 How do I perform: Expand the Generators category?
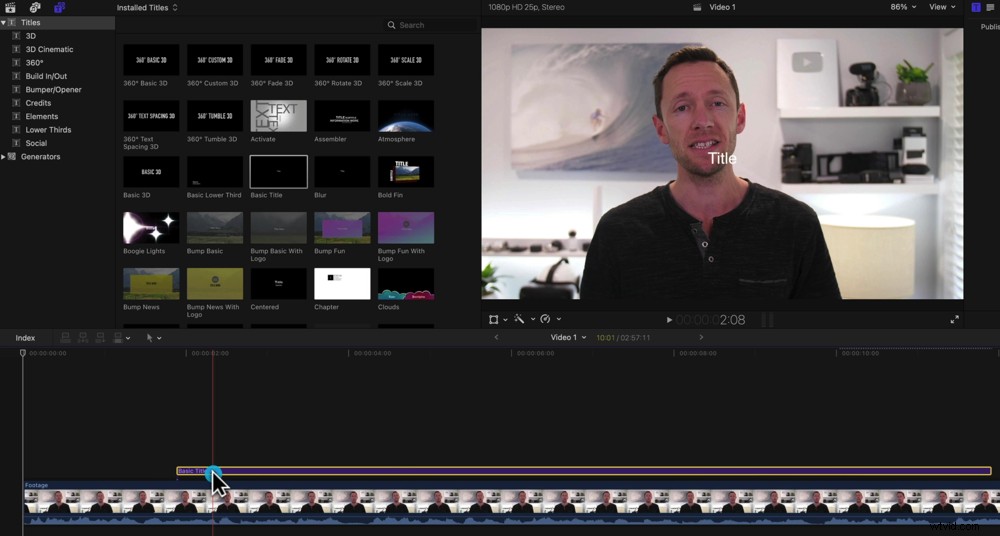[3, 156]
